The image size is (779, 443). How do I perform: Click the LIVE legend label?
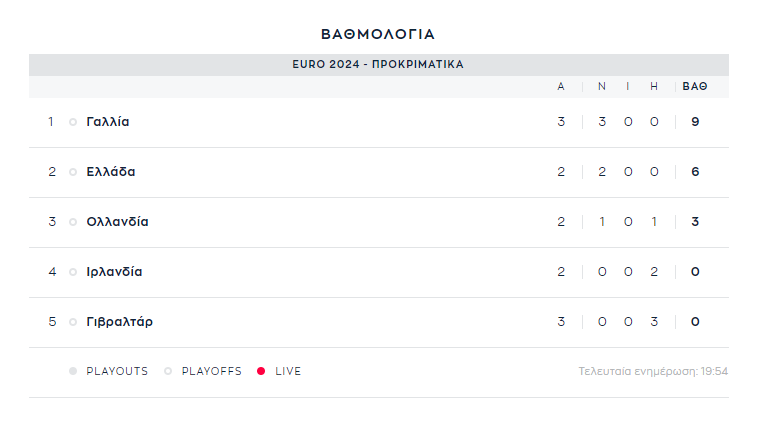(x=288, y=371)
